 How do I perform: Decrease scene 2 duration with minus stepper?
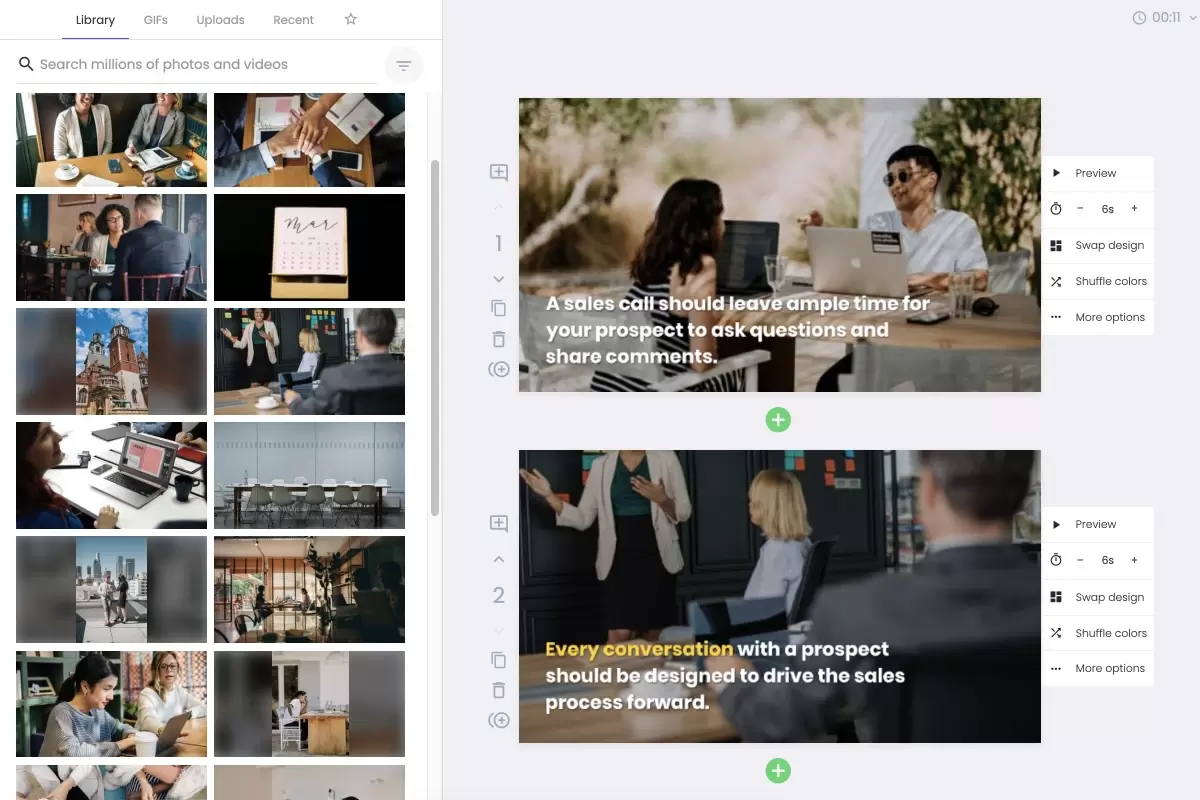1080,560
